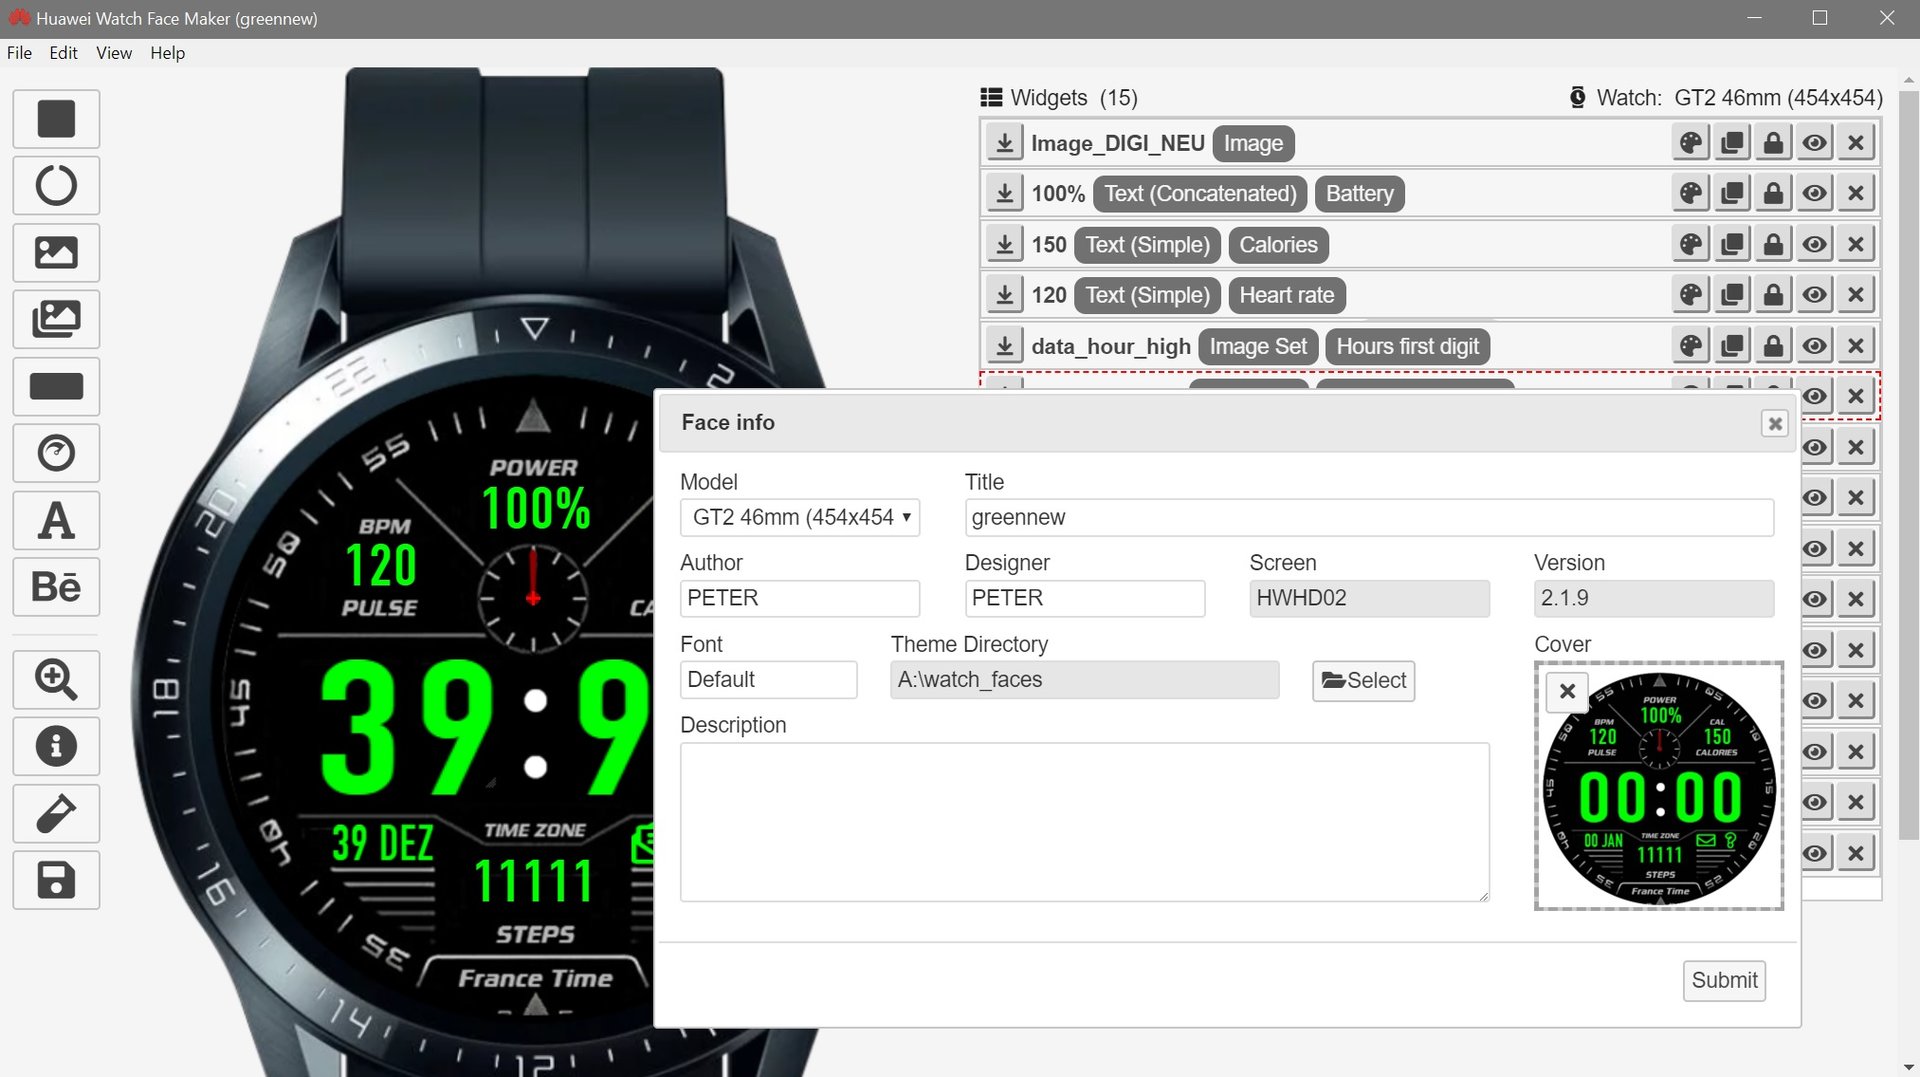Image resolution: width=1920 pixels, height=1077 pixels.
Task: Hide the data_hour_high widget
Action: pos(1814,346)
